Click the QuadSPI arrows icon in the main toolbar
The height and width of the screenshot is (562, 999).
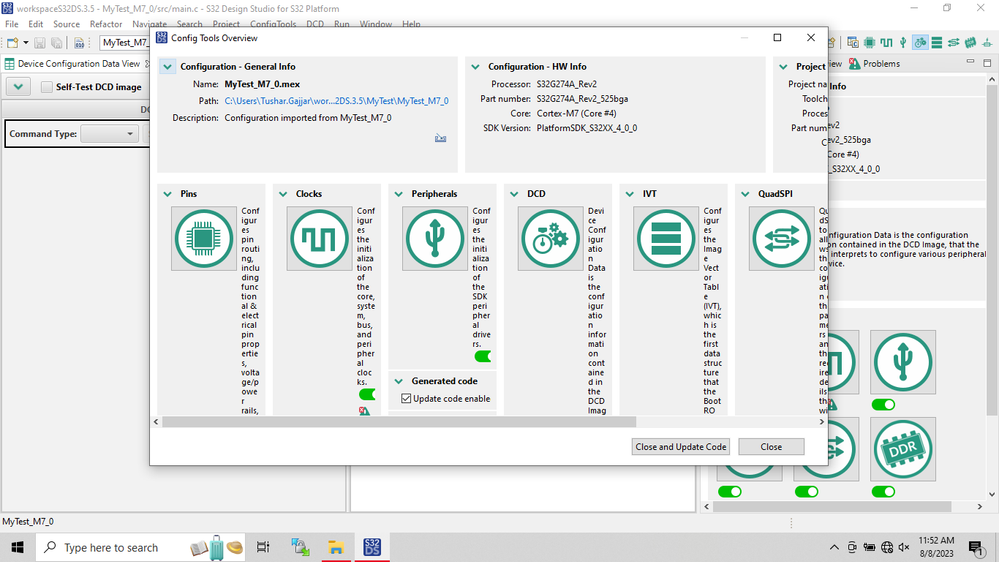pyautogui.click(x=953, y=43)
